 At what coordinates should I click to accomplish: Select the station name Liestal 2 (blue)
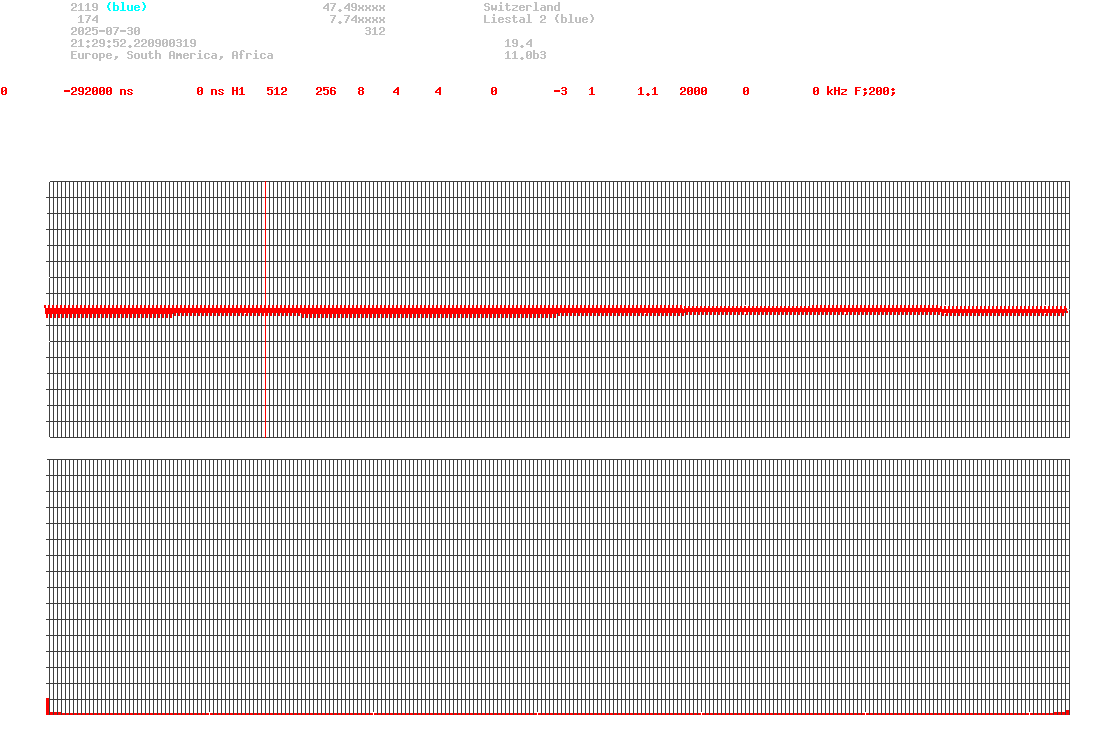(x=538, y=20)
